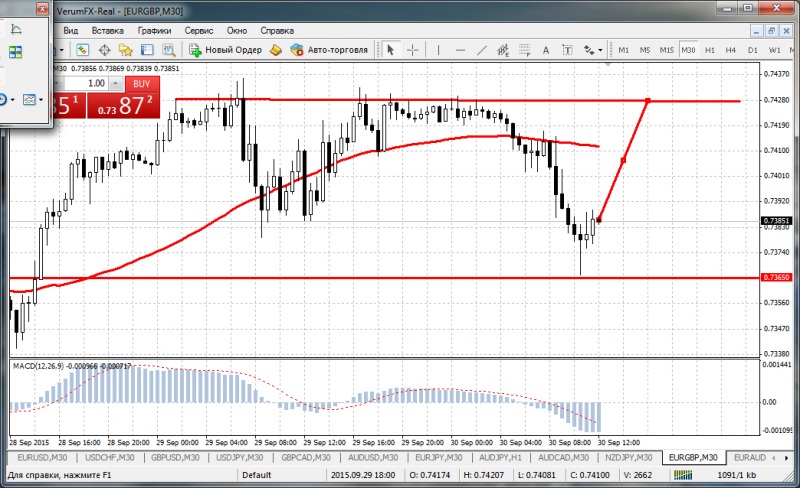Switch chart to D1 timeframe
This screenshot has width=800, height=488.
pos(752,50)
